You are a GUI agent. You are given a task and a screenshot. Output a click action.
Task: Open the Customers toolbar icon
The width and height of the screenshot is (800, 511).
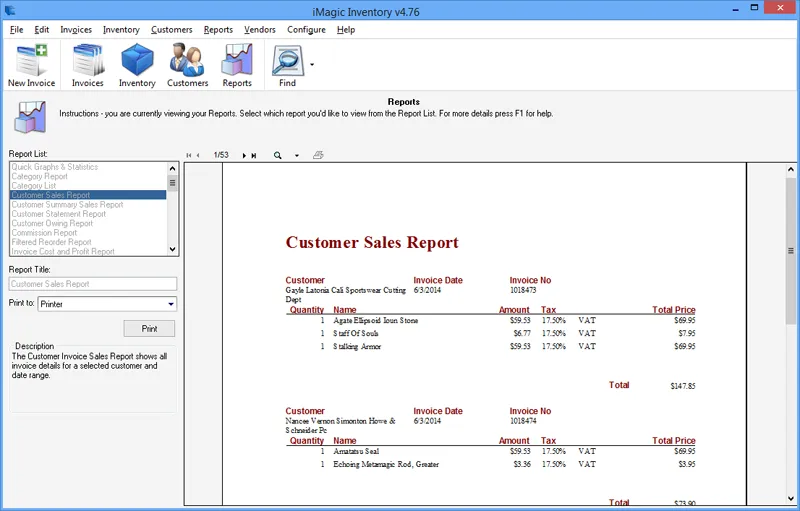point(187,65)
